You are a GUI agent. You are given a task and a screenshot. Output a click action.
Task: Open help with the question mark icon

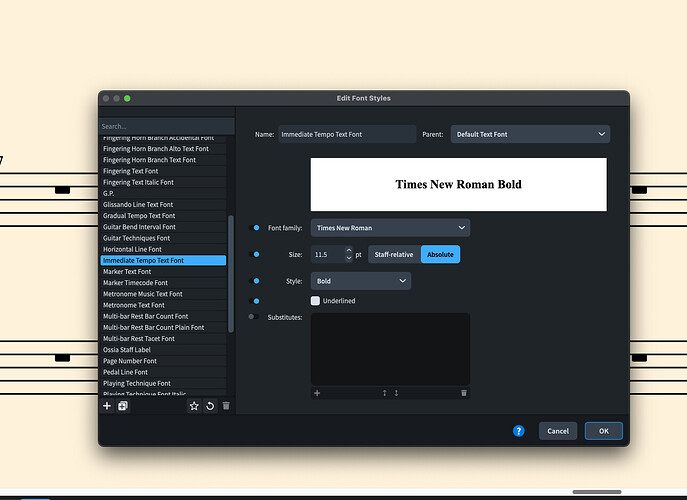(x=519, y=431)
